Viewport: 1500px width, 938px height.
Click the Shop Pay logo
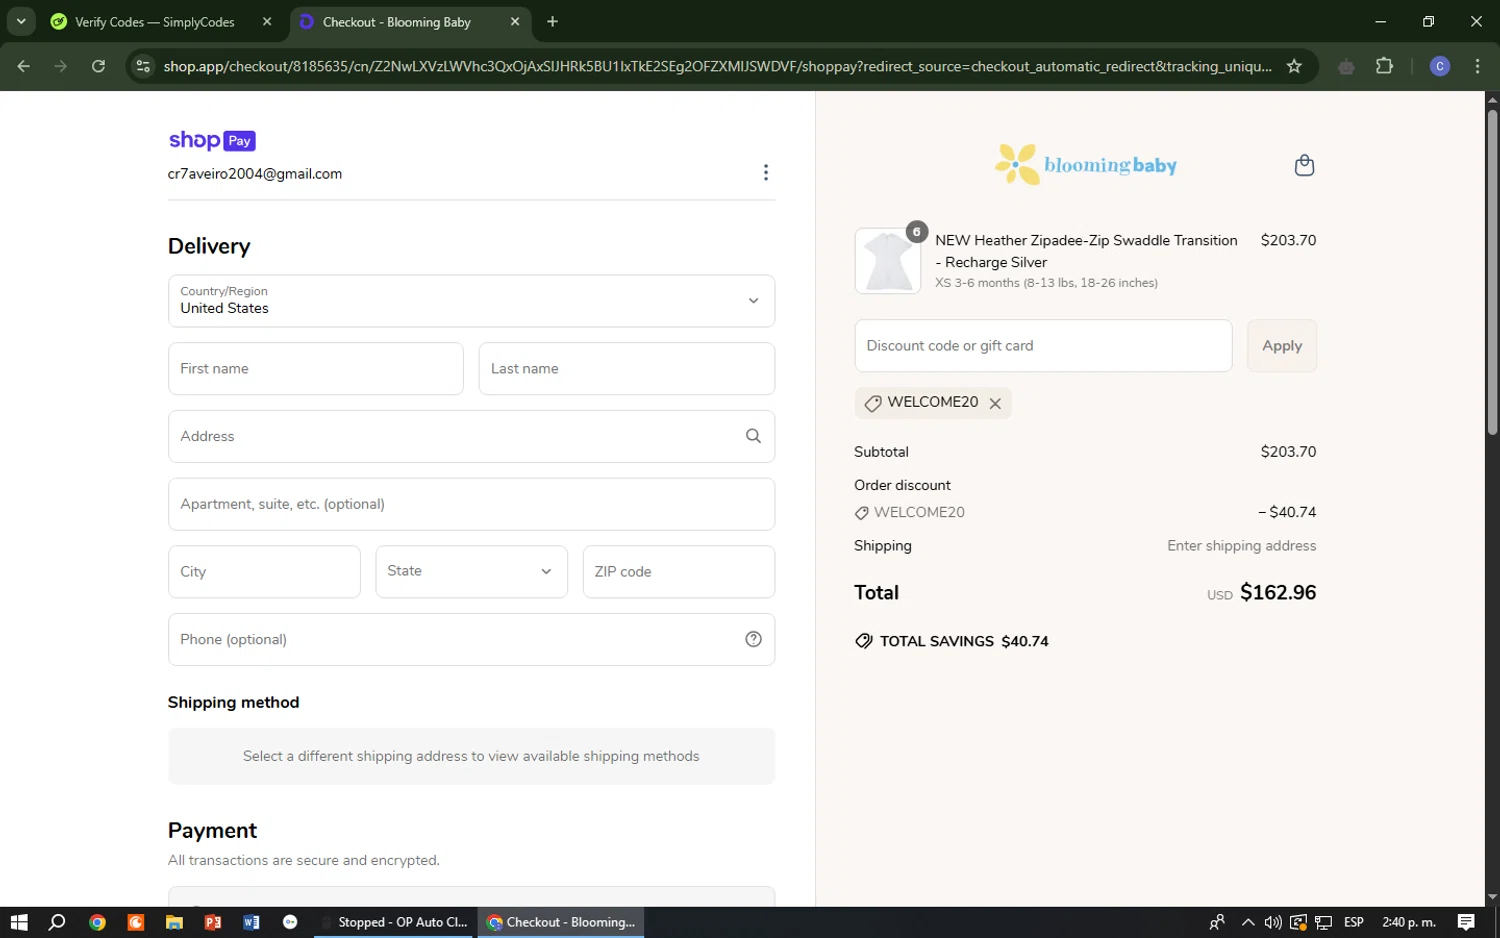[212, 140]
